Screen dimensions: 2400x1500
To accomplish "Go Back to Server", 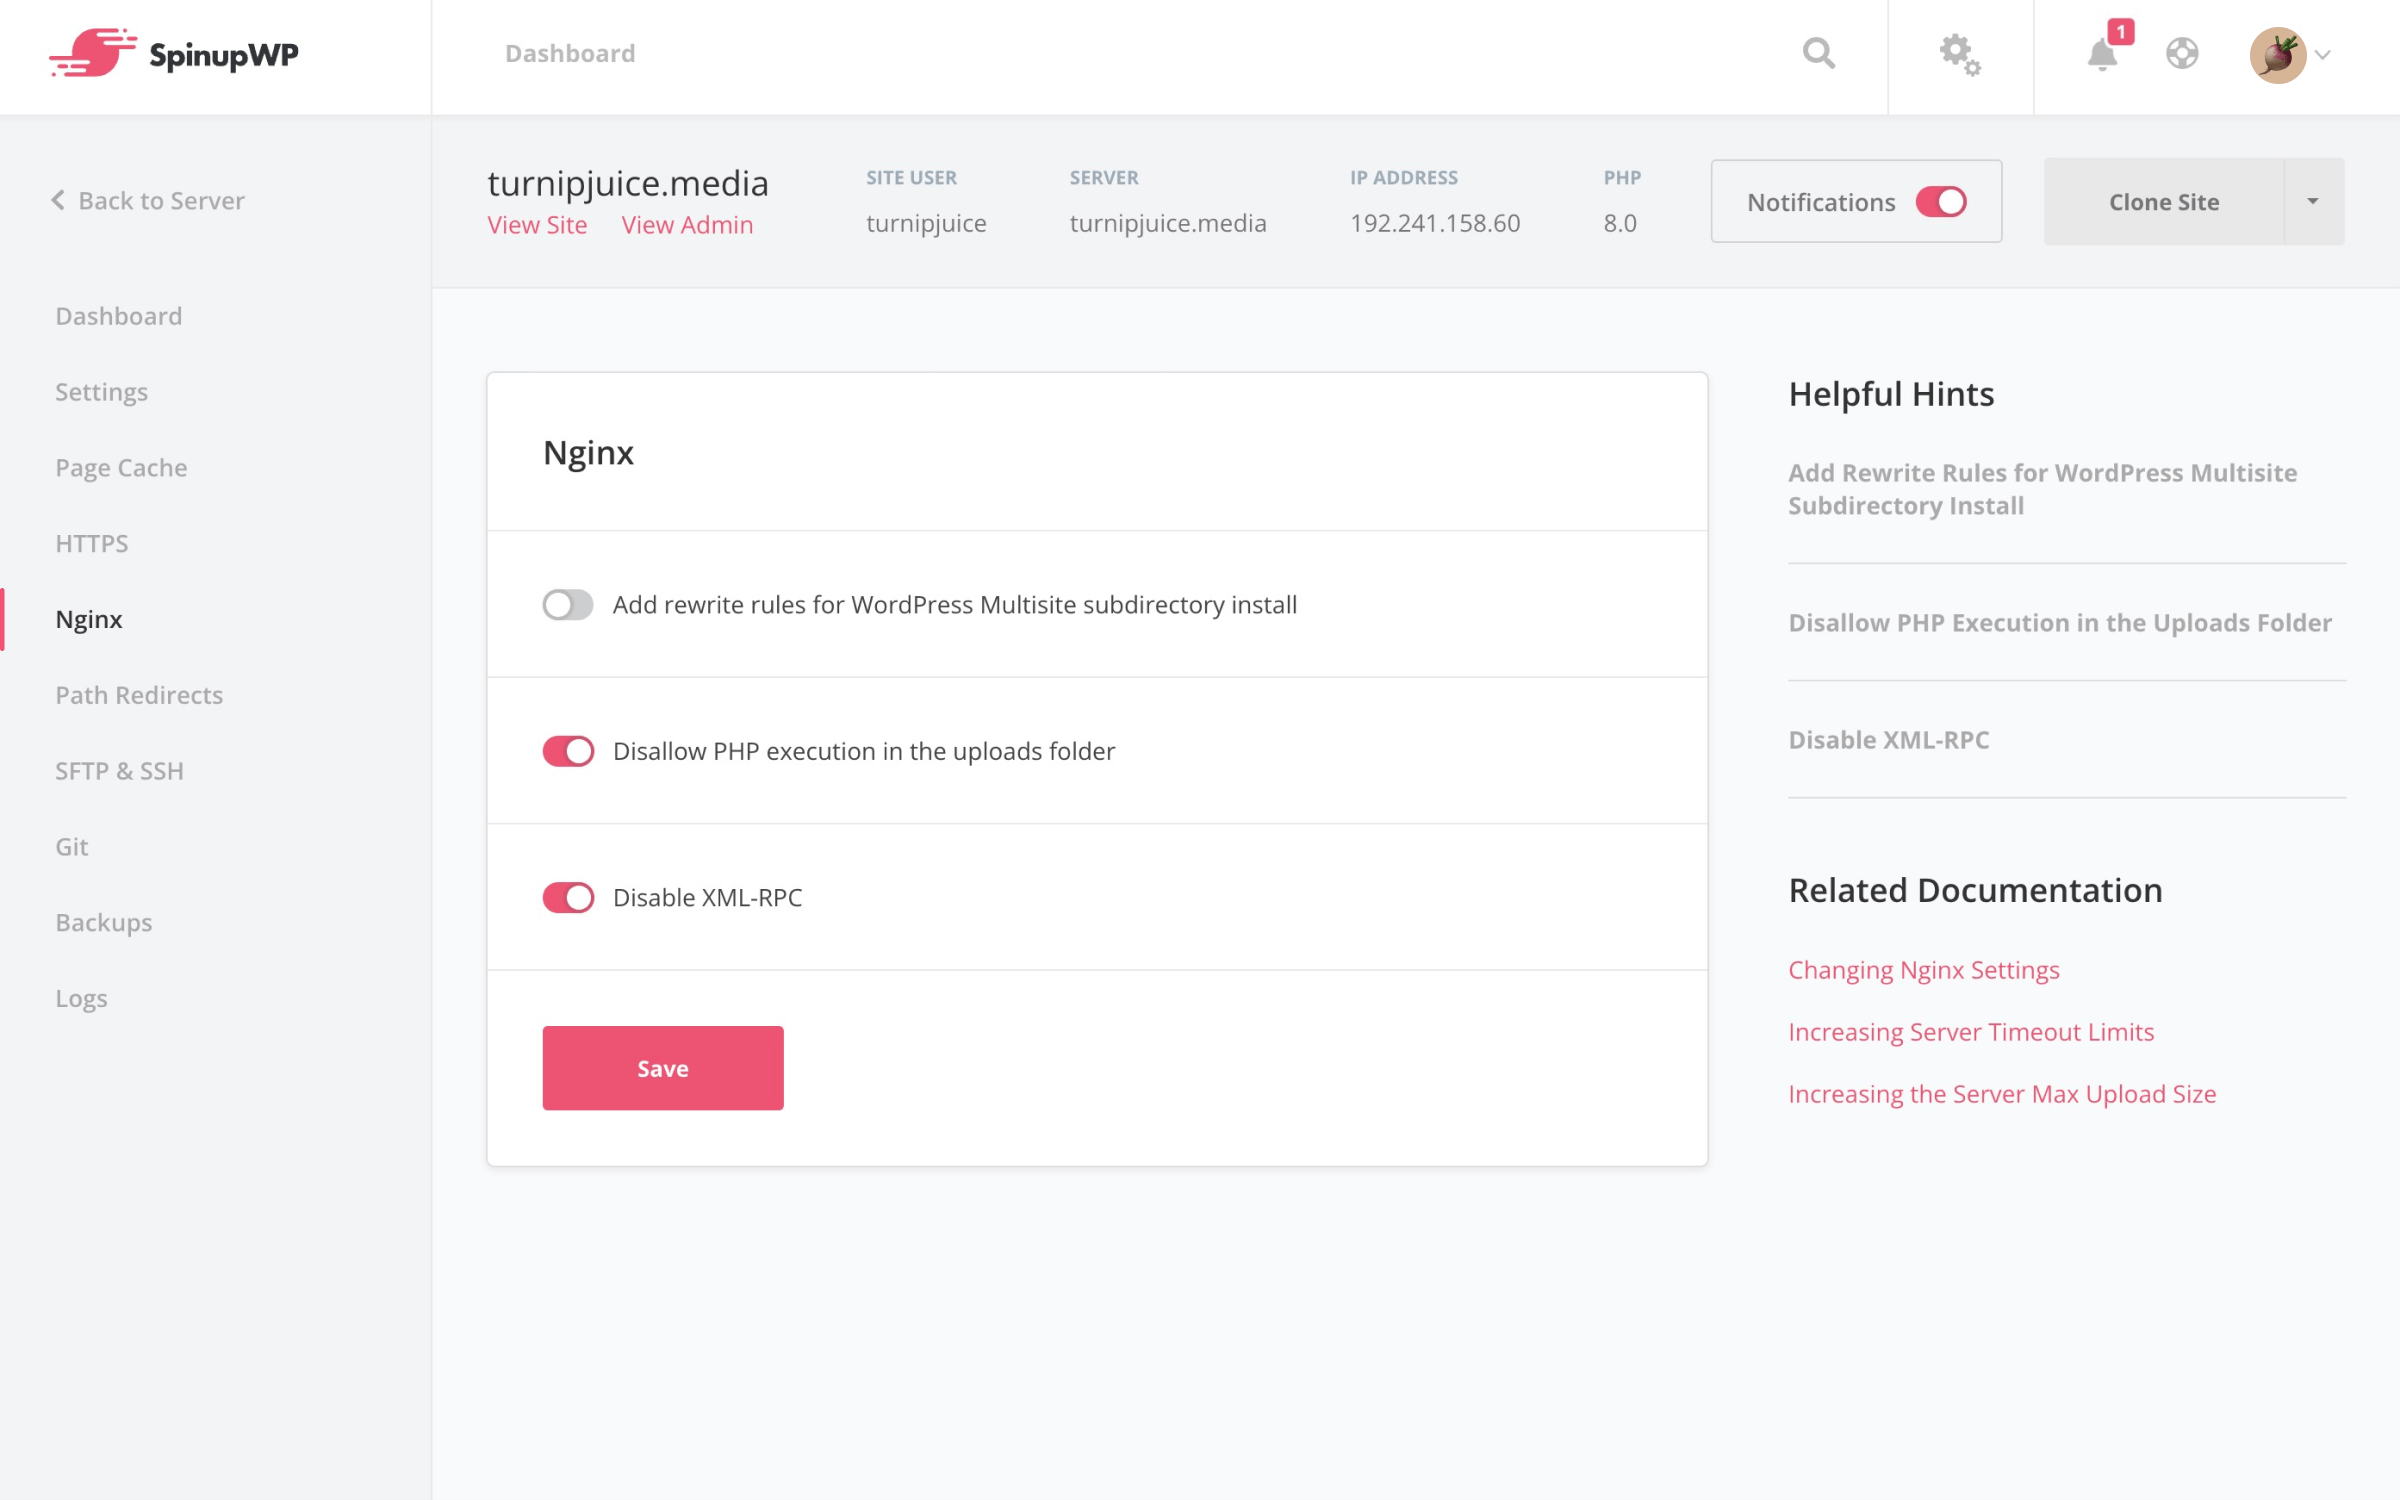I will [x=148, y=200].
